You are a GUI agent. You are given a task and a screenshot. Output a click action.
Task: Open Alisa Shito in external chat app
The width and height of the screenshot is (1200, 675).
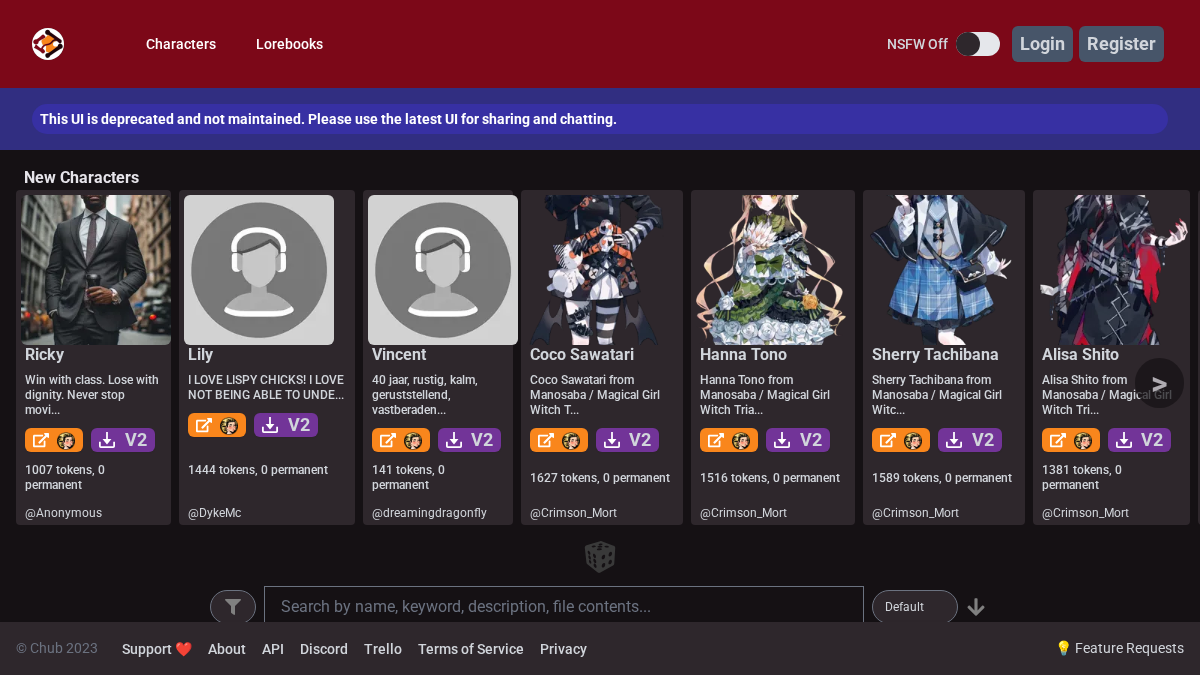point(1071,440)
